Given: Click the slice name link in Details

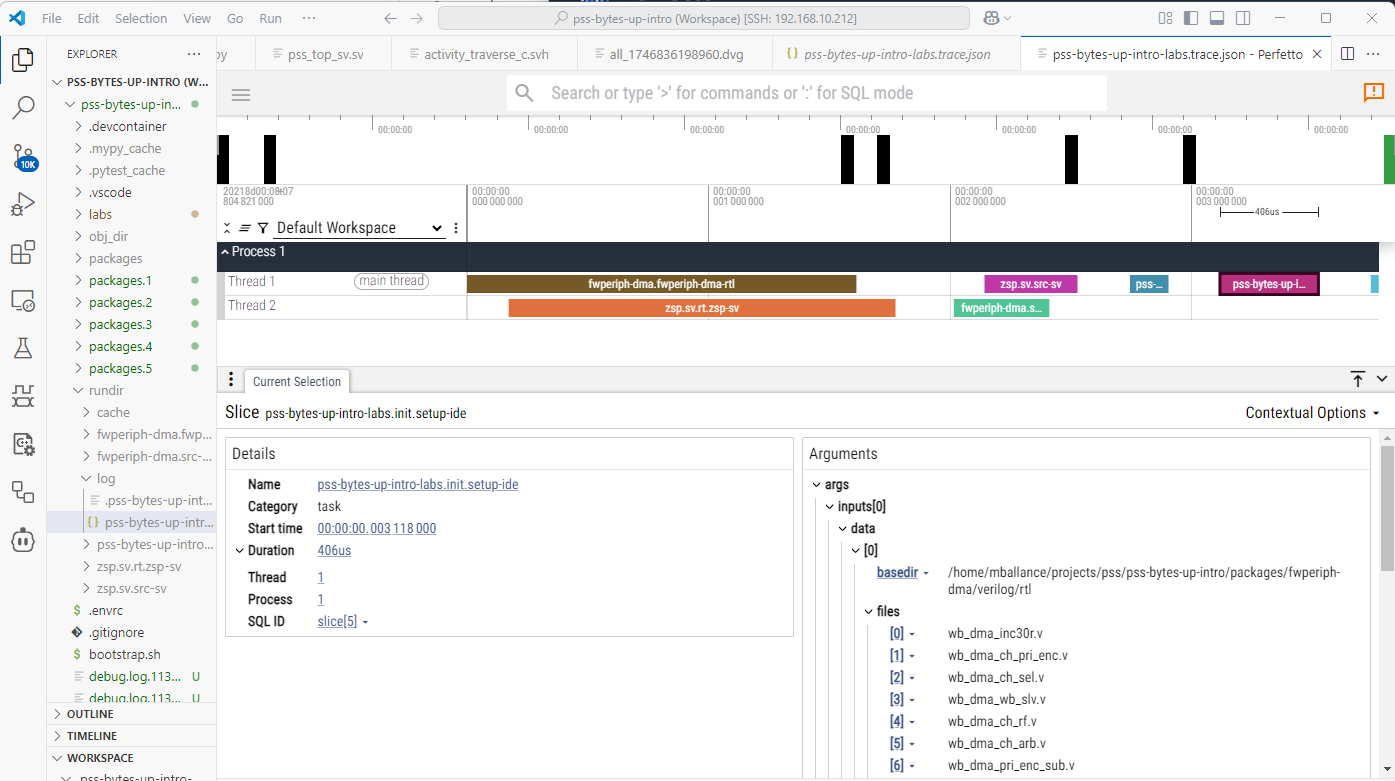Looking at the screenshot, I should (x=417, y=484).
